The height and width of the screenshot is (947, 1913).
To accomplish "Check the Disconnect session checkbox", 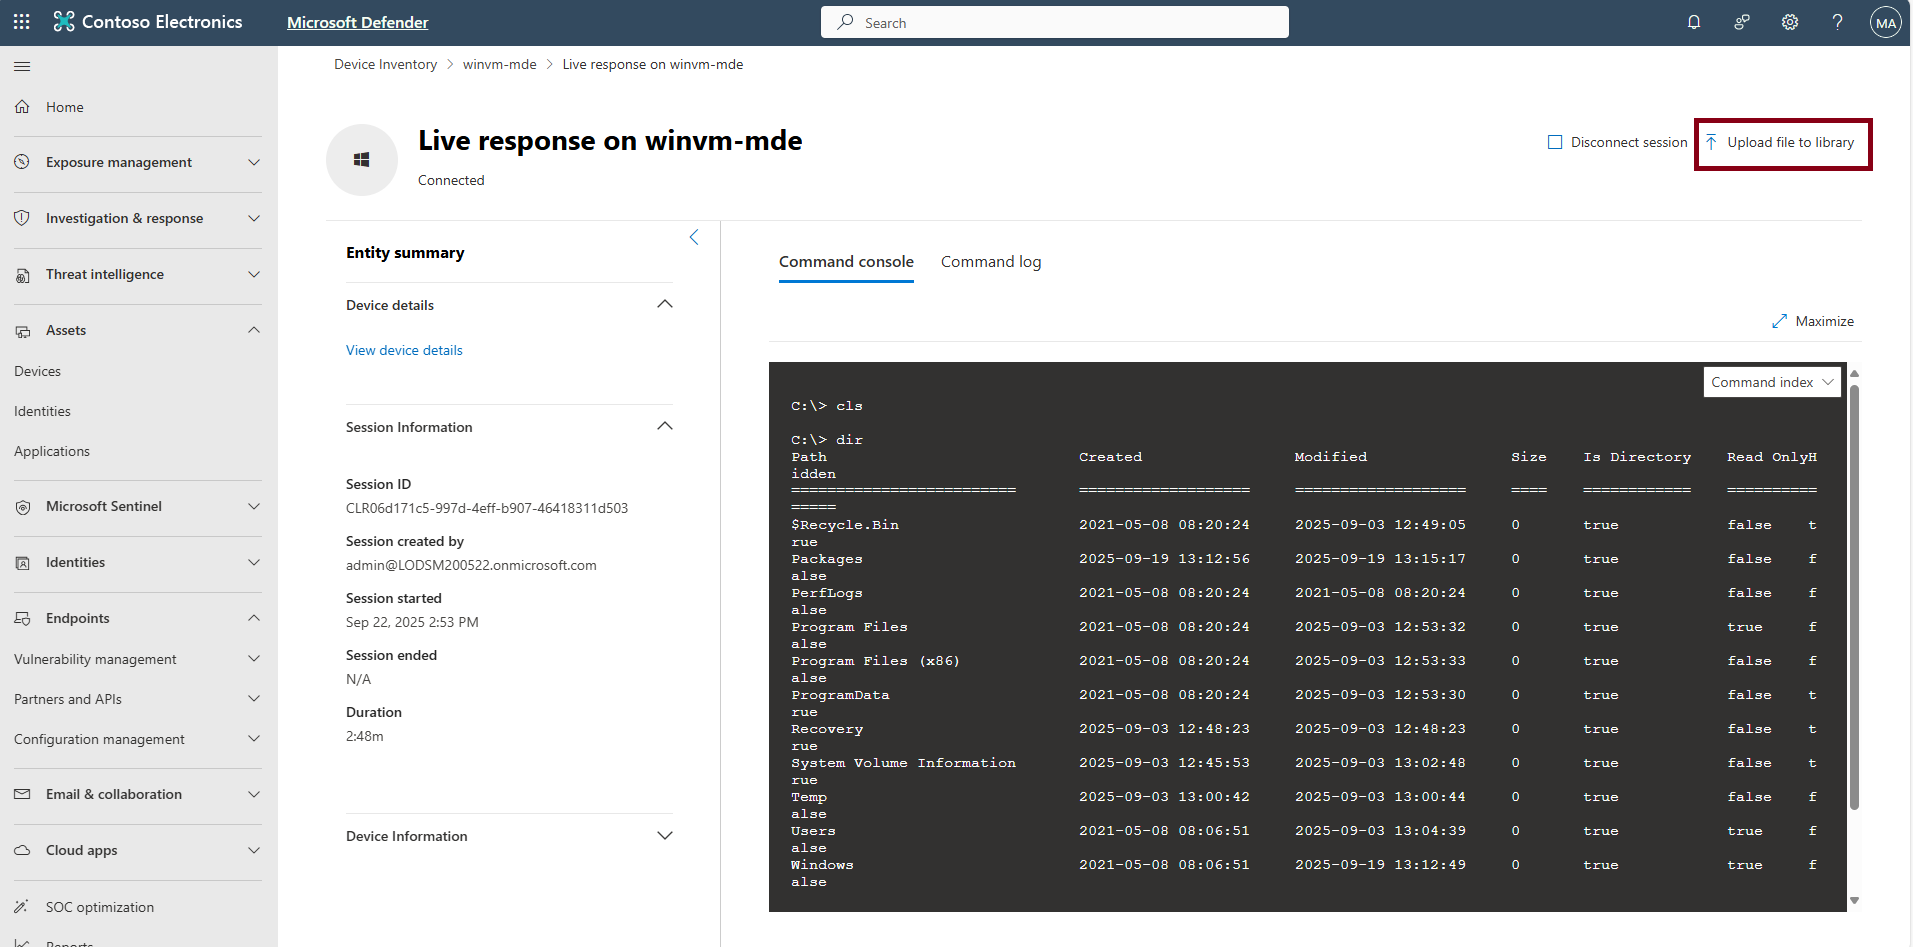I will 1555,142.
